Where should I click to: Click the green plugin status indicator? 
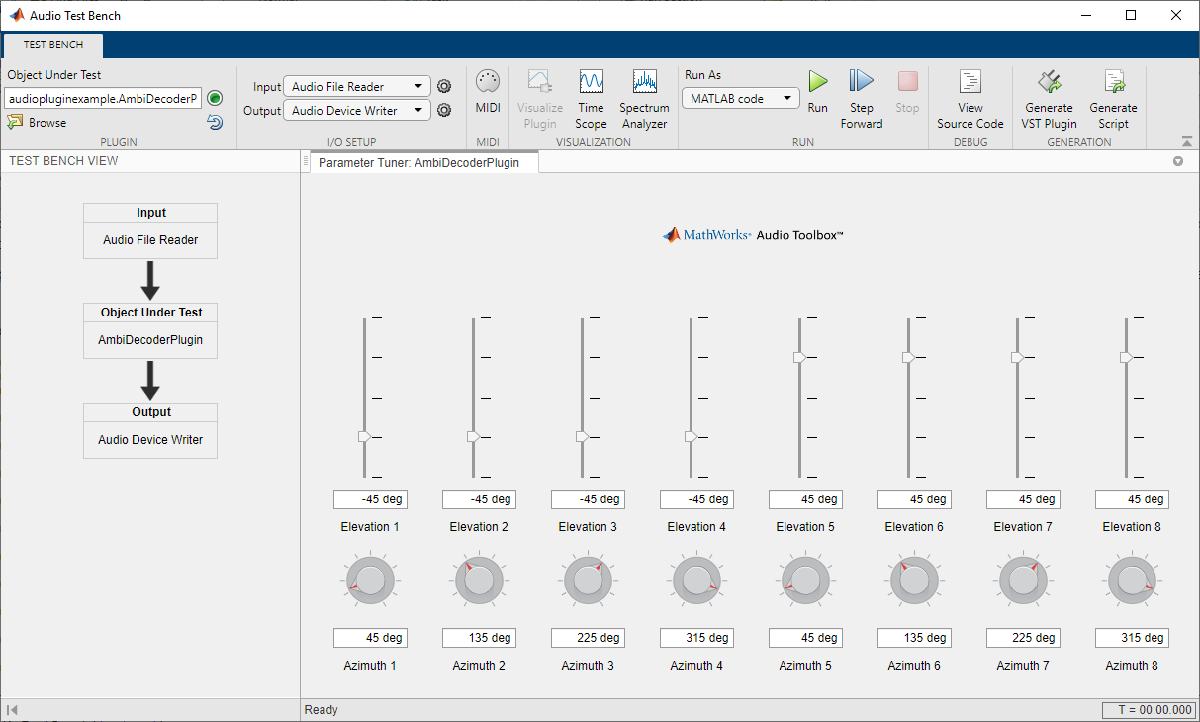coord(215,98)
